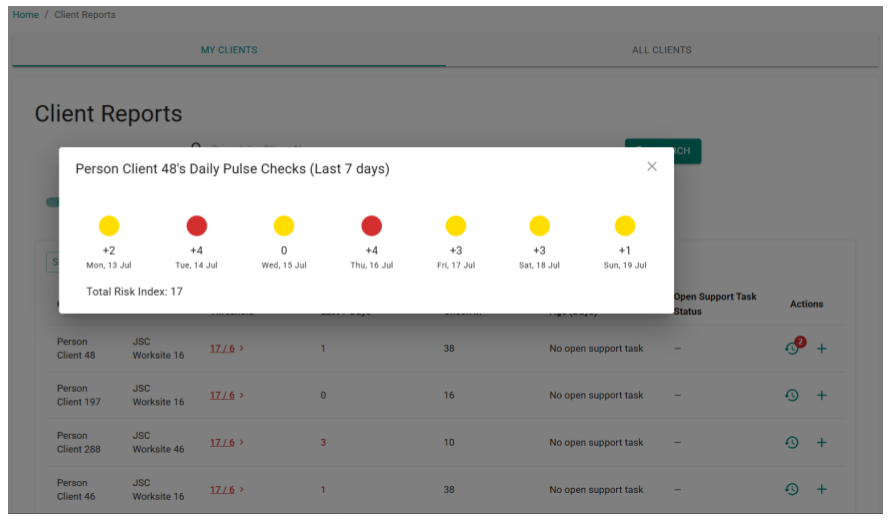Click the red pulse dot for Thu, 16 Jul
The width and height of the screenshot is (890, 520).
click(x=371, y=226)
